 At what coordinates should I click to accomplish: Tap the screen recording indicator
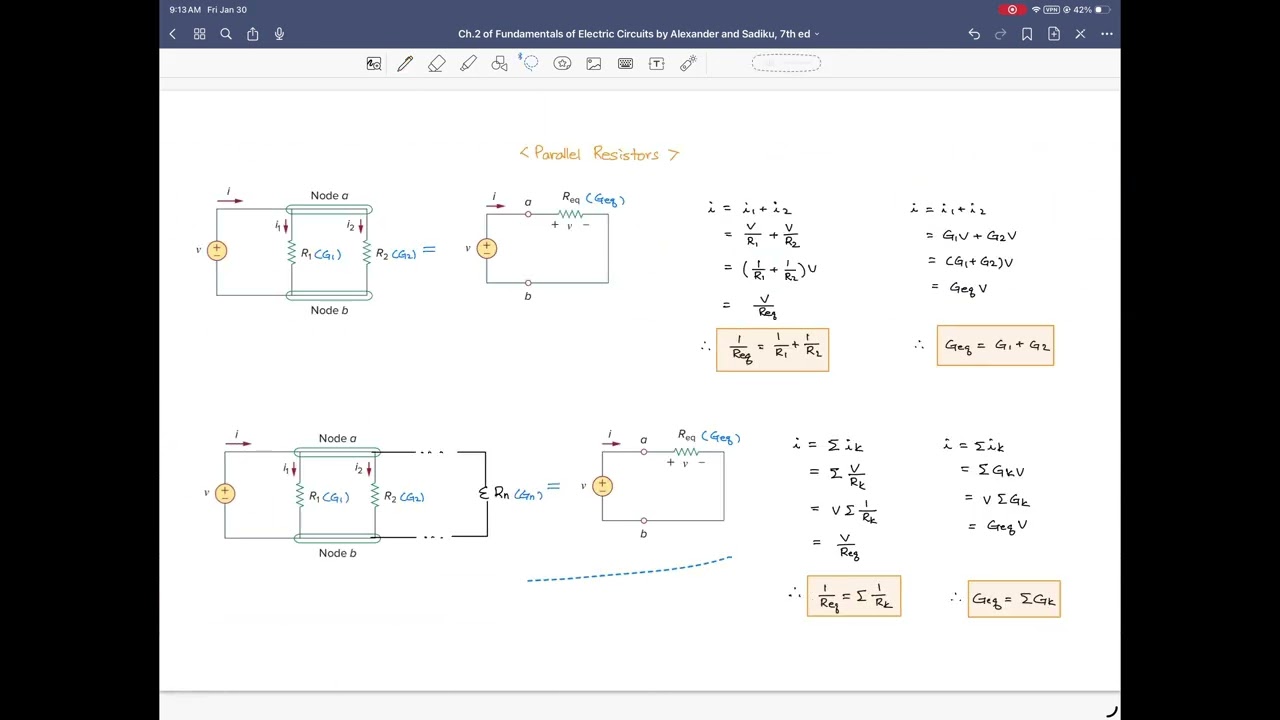coord(1012,9)
